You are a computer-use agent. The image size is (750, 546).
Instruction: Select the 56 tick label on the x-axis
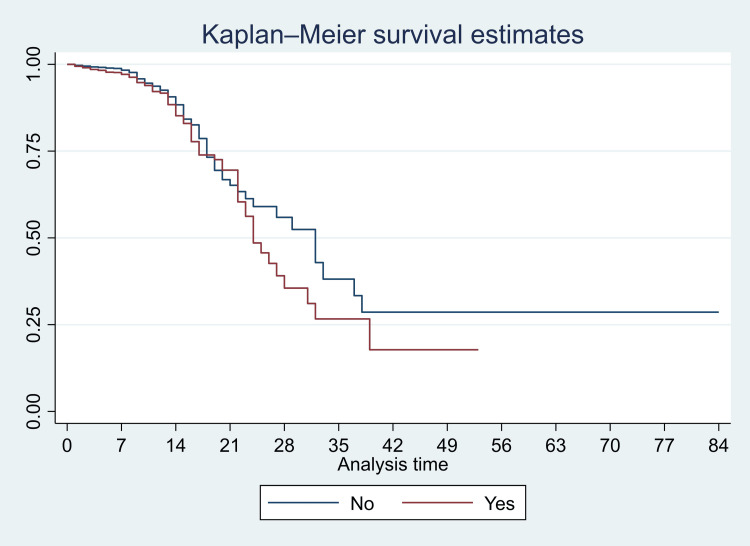501,446
